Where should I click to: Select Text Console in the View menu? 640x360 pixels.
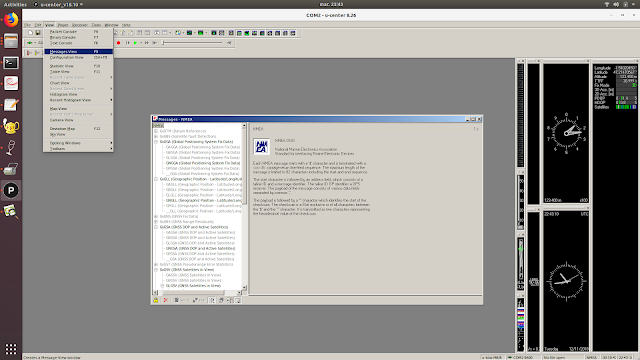[x=78, y=43]
